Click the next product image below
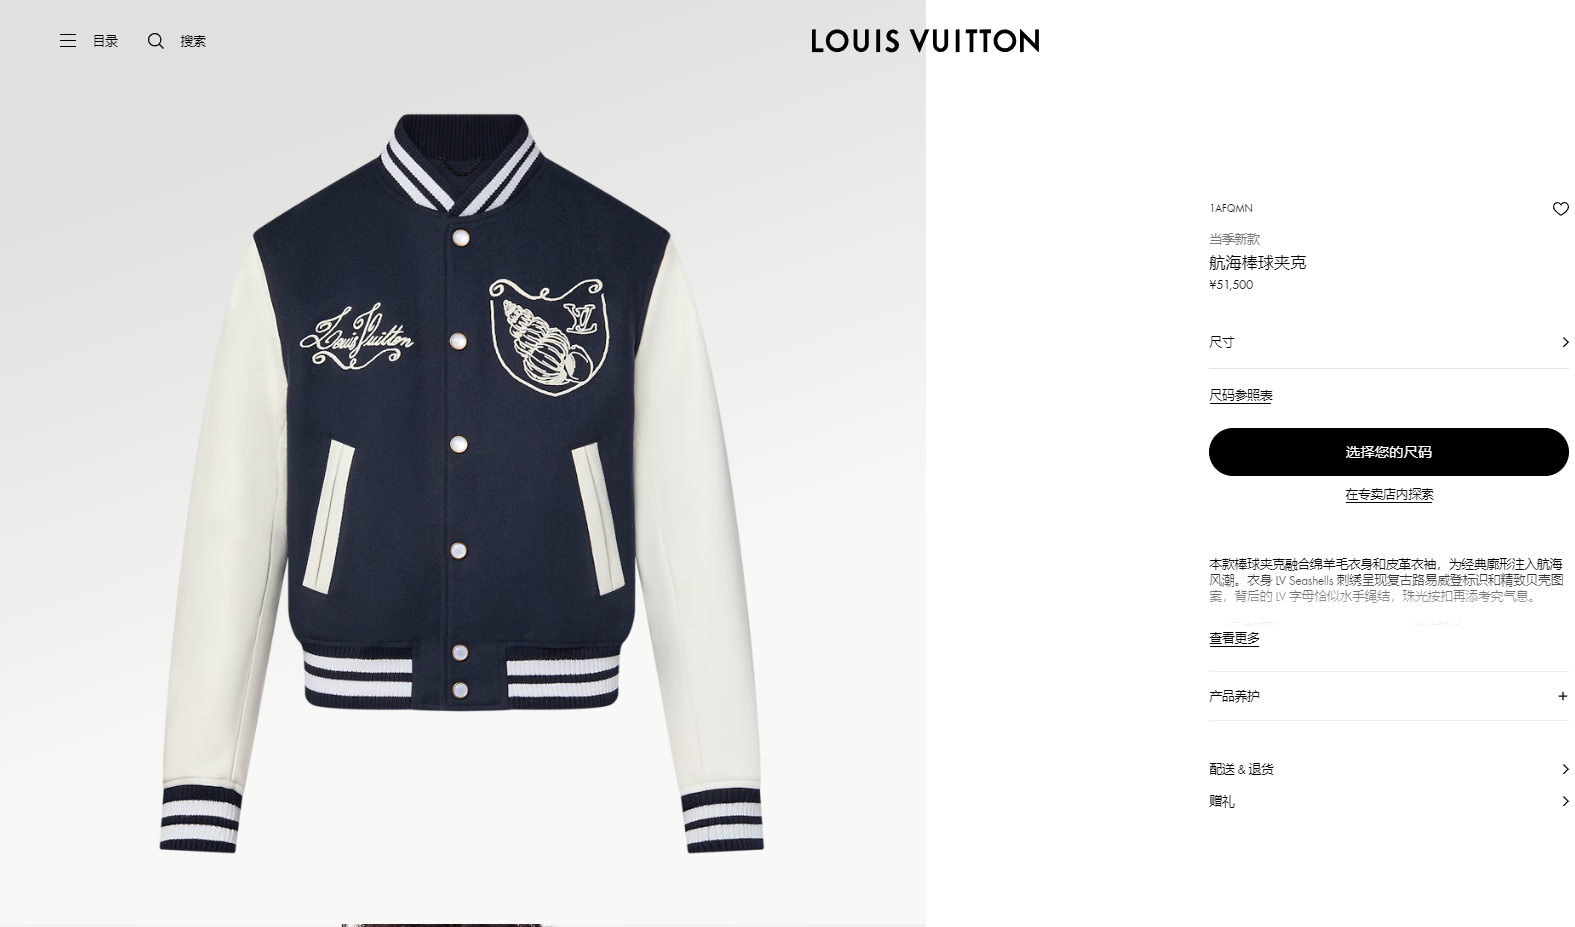Screen dimensions: 1575x927 click(x=447, y=924)
